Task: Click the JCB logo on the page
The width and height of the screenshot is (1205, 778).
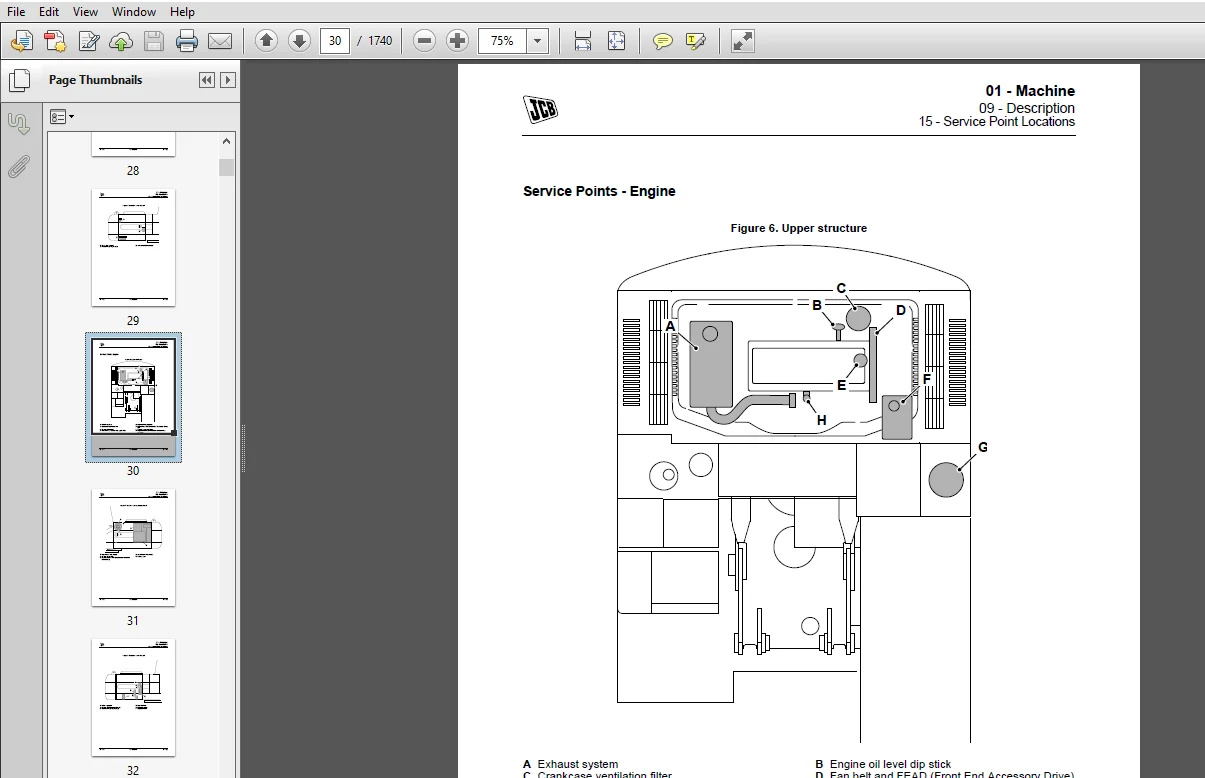Action: point(540,109)
